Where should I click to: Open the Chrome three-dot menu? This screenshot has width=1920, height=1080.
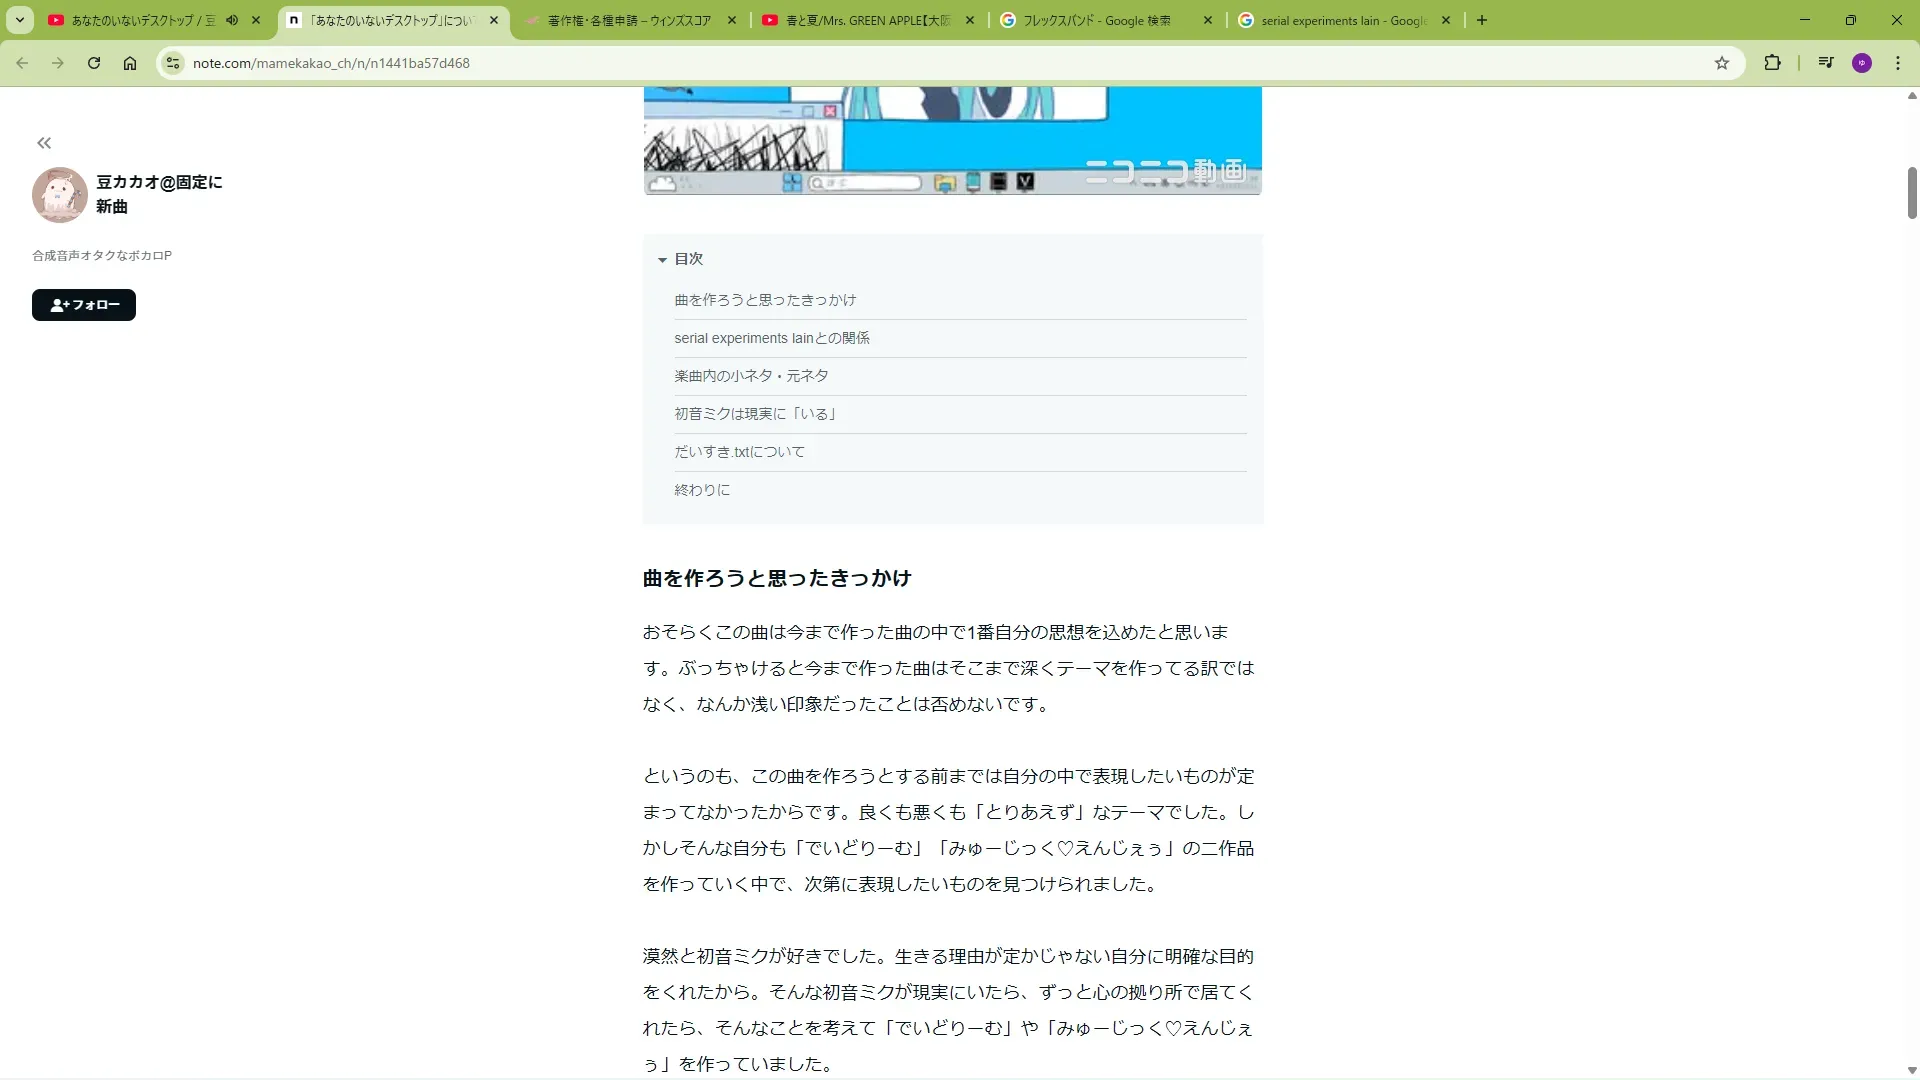point(1898,63)
